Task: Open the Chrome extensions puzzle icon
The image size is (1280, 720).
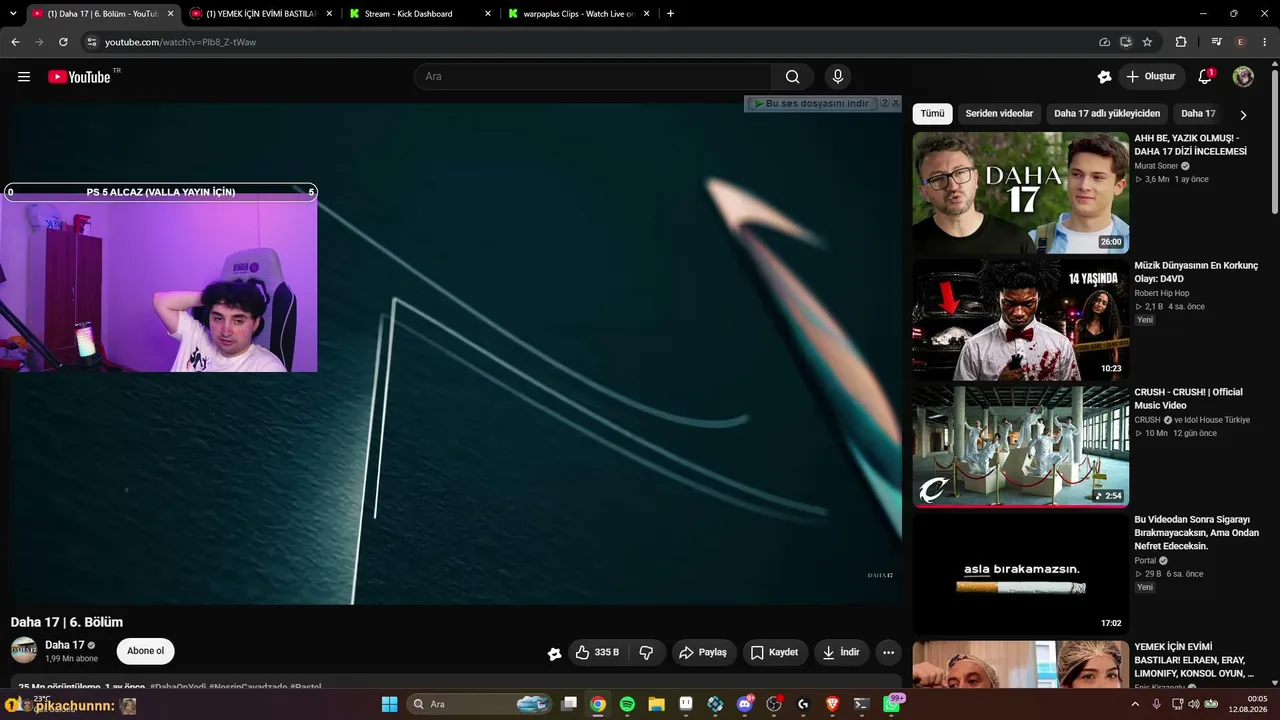Action: click(1181, 42)
